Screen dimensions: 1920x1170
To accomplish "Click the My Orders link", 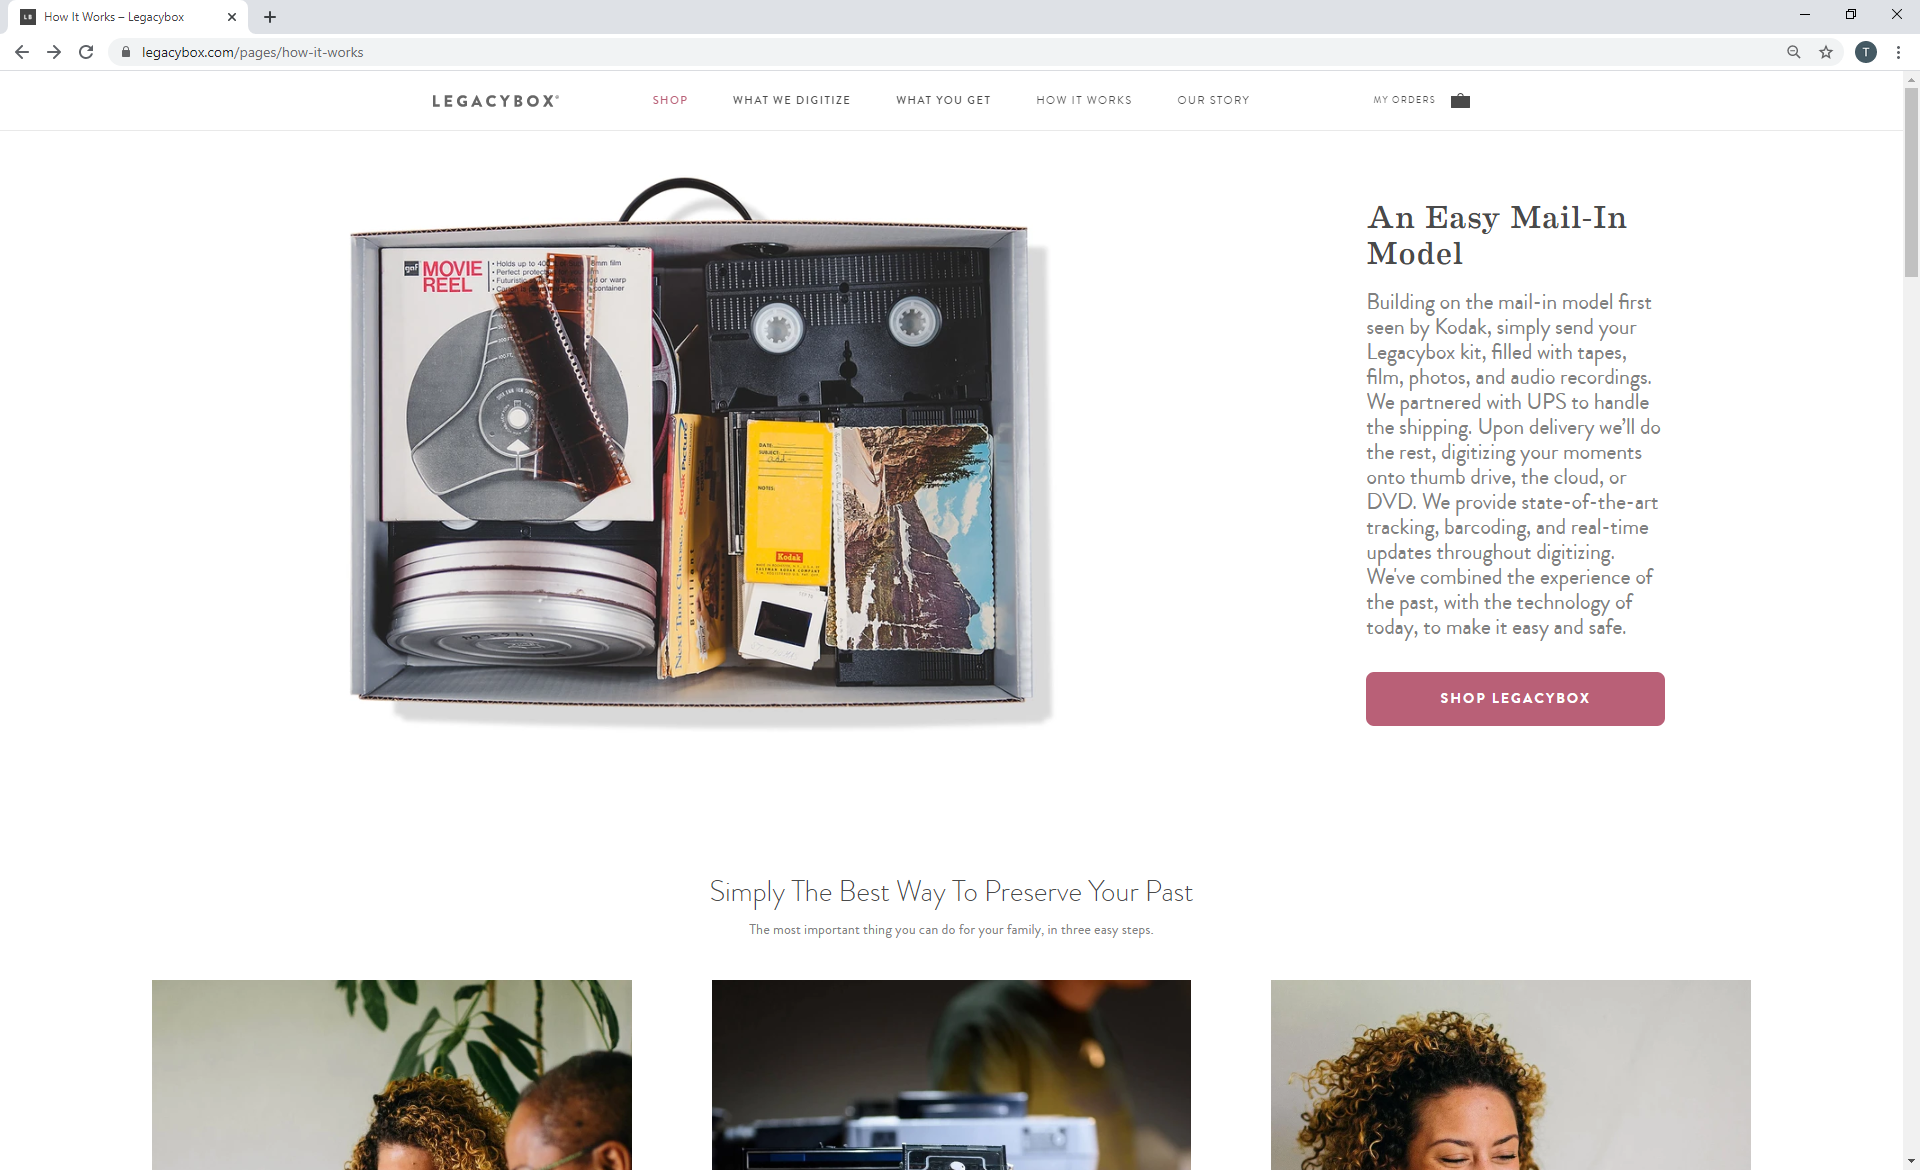I will click(1404, 100).
